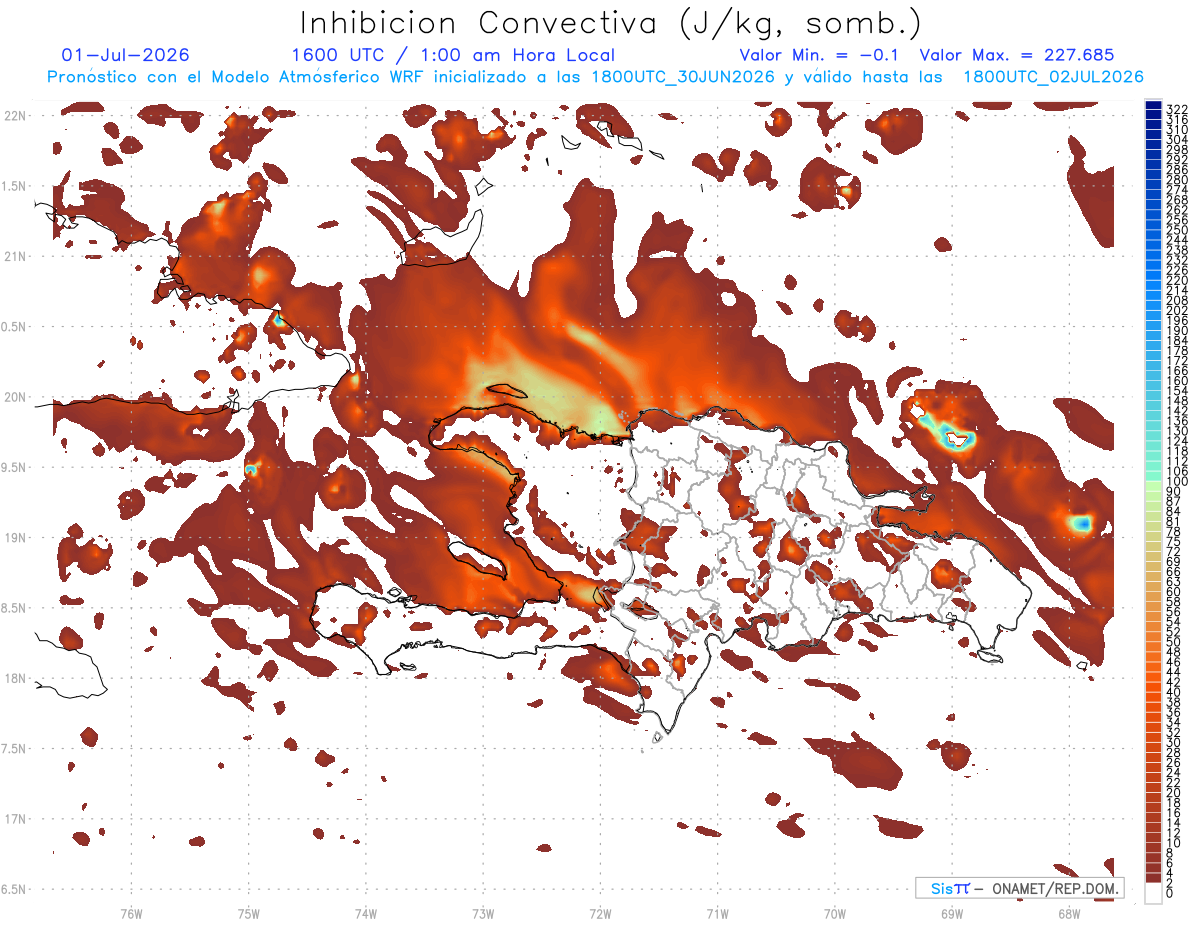Click the '69W' longitude label
1200x927 pixels.
tap(952, 913)
